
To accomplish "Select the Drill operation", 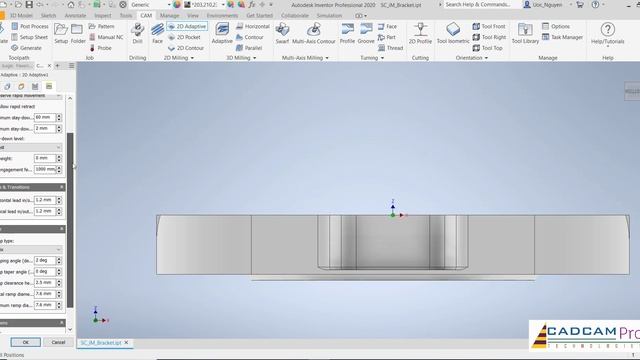I will tap(138, 33).
